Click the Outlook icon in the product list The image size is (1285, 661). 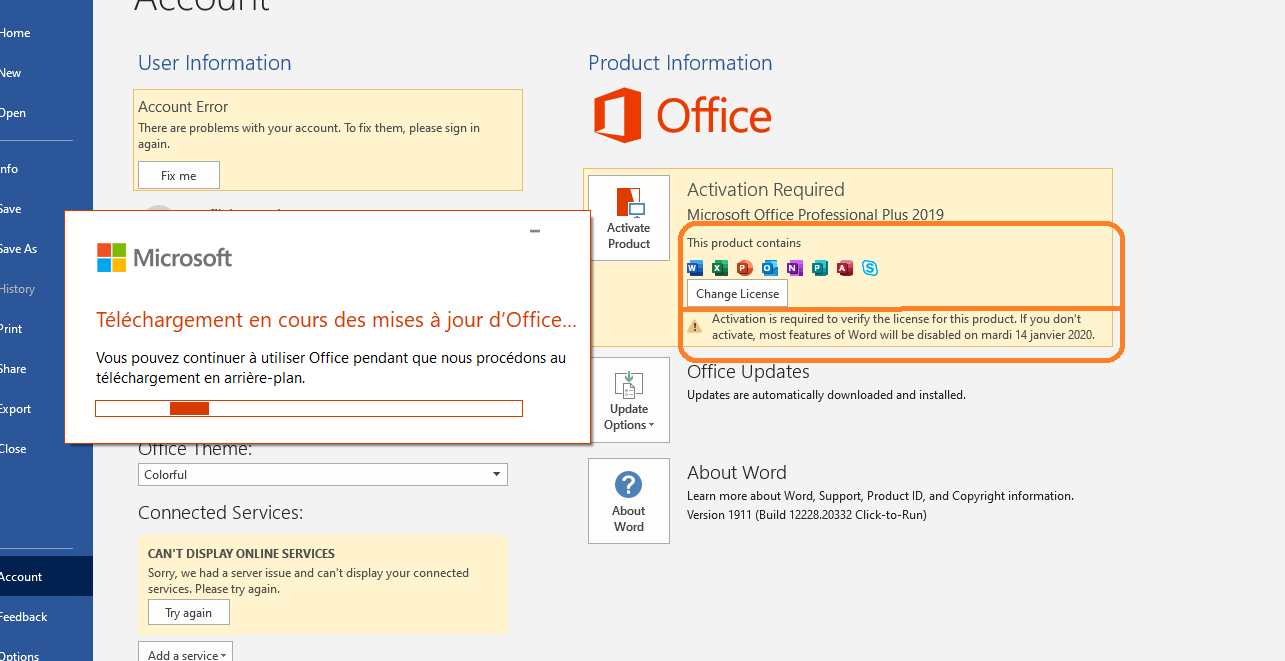[x=769, y=268]
